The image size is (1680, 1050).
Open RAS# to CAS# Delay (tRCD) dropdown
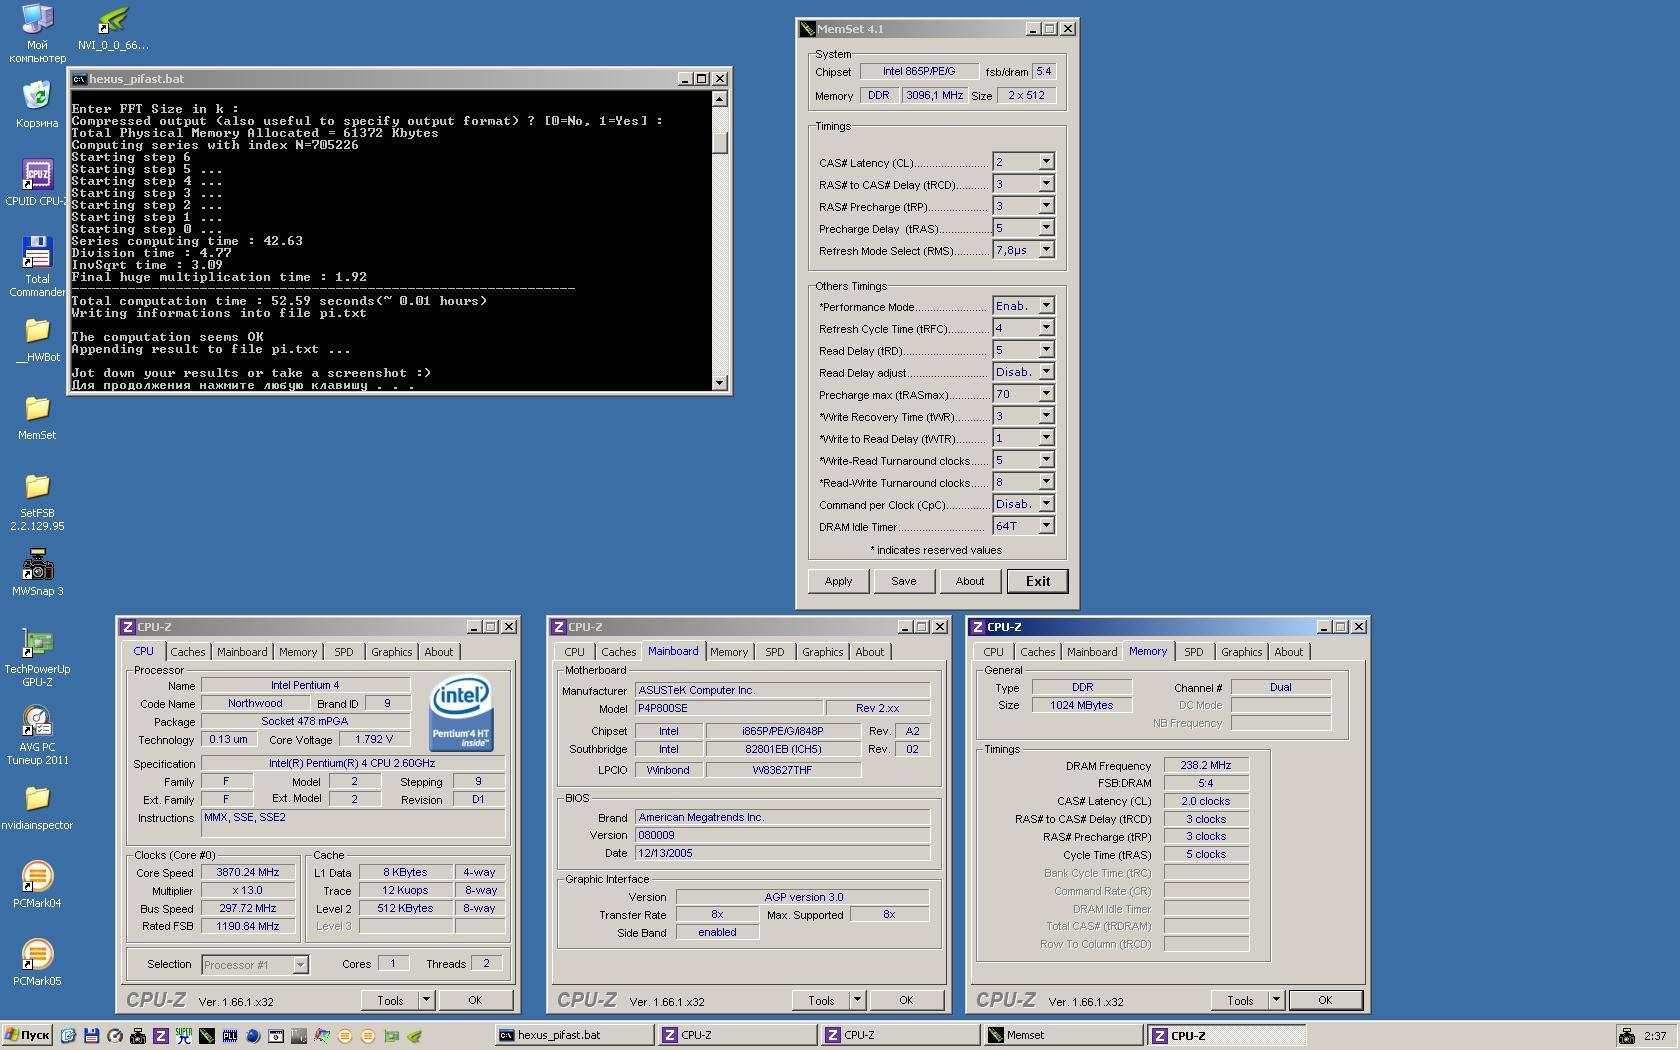(1046, 184)
